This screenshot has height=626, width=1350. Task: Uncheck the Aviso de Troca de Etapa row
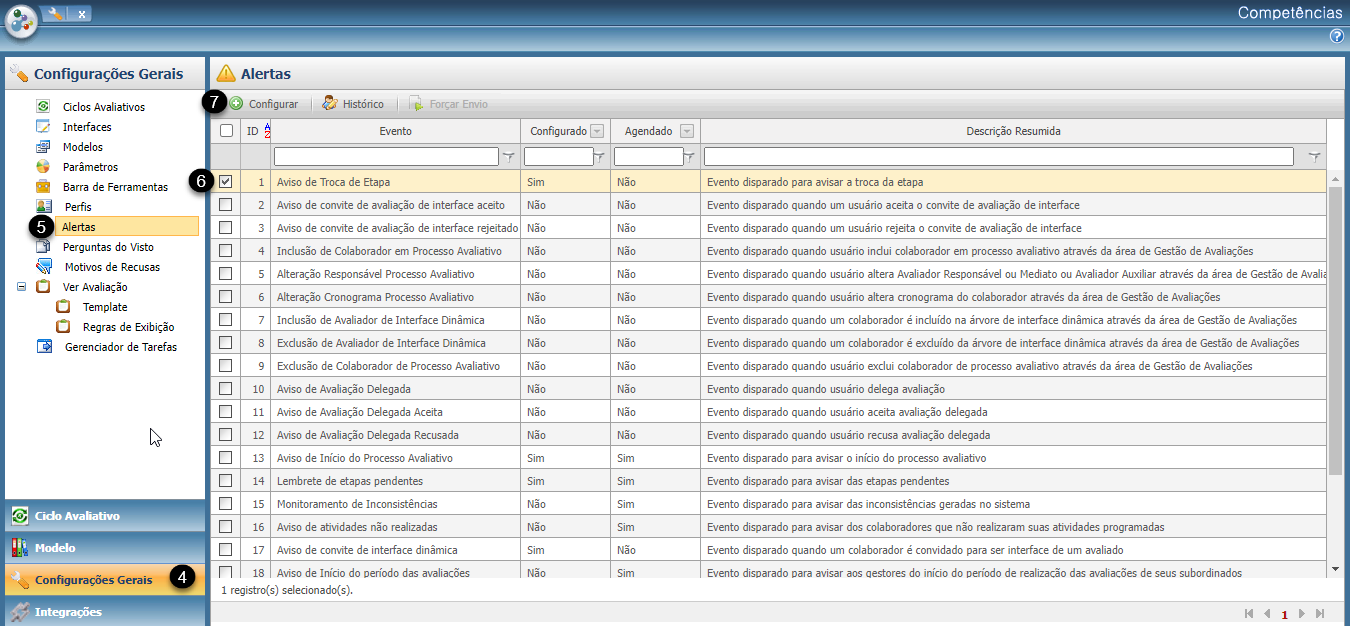click(226, 182)
